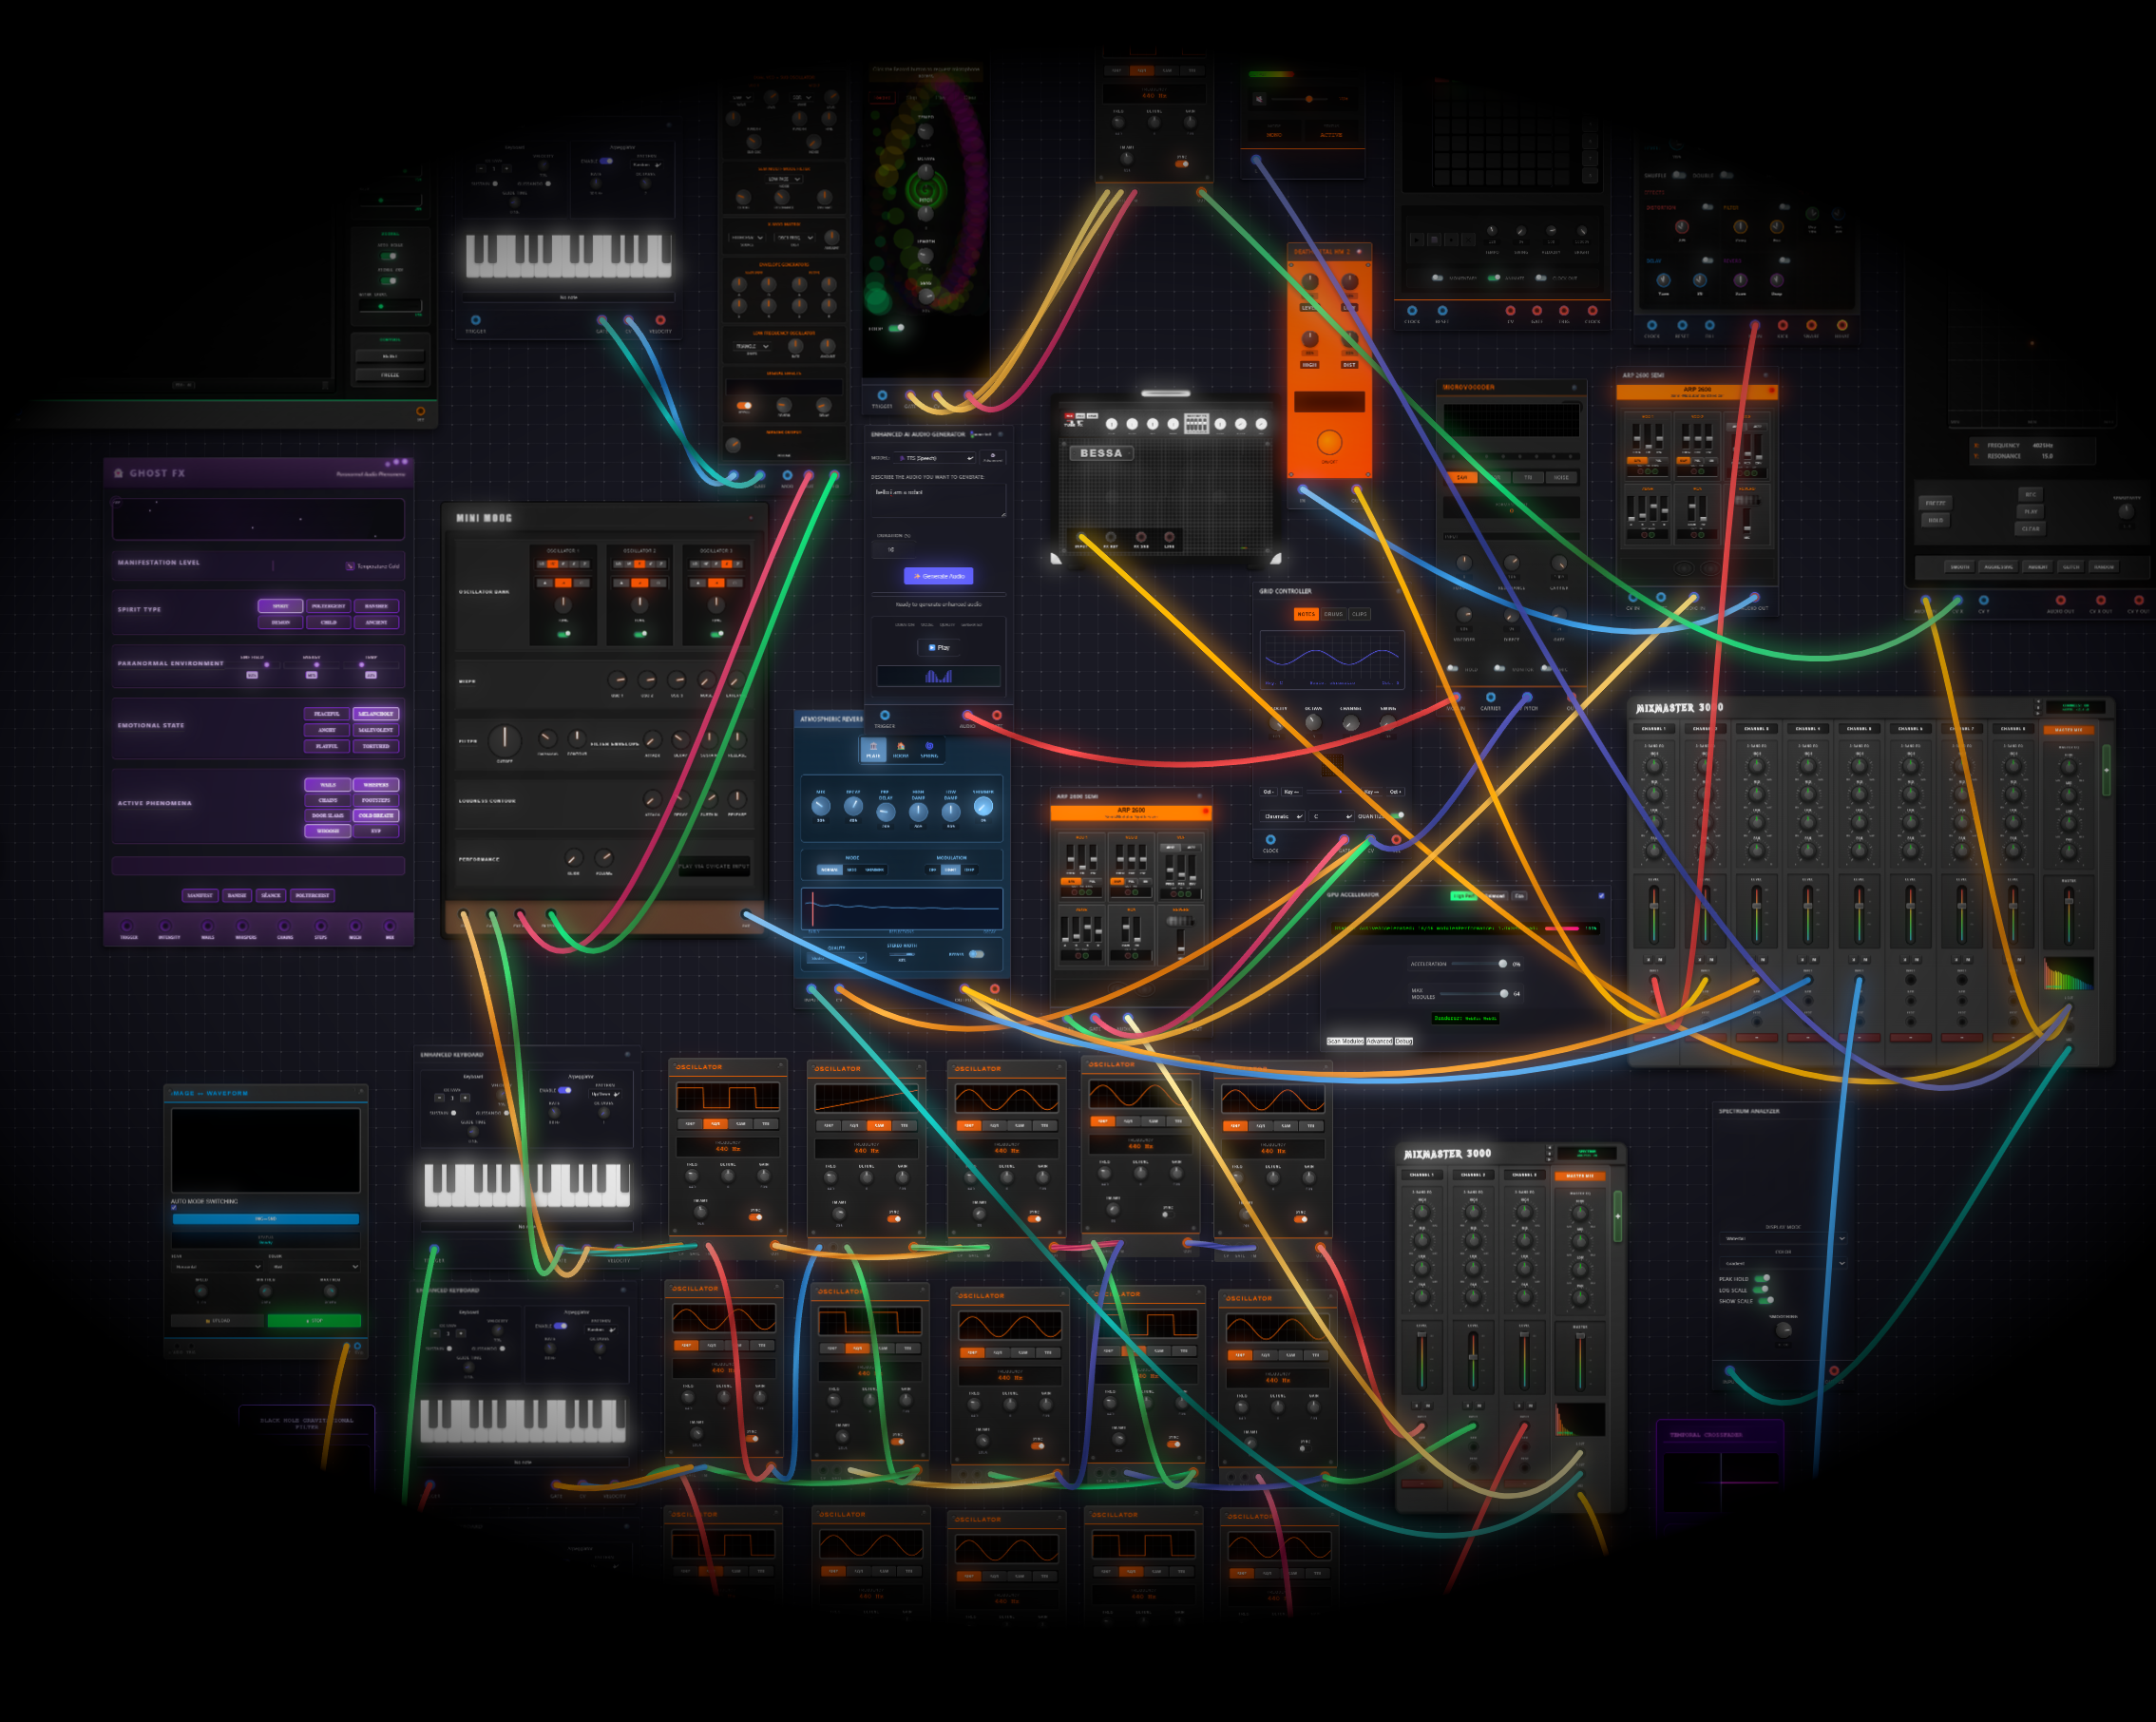The height and width of the screenshot is (1722, 2156).
Task: Click the Advanced gear button on AI Audio Generator
Action: coord(992,457)
